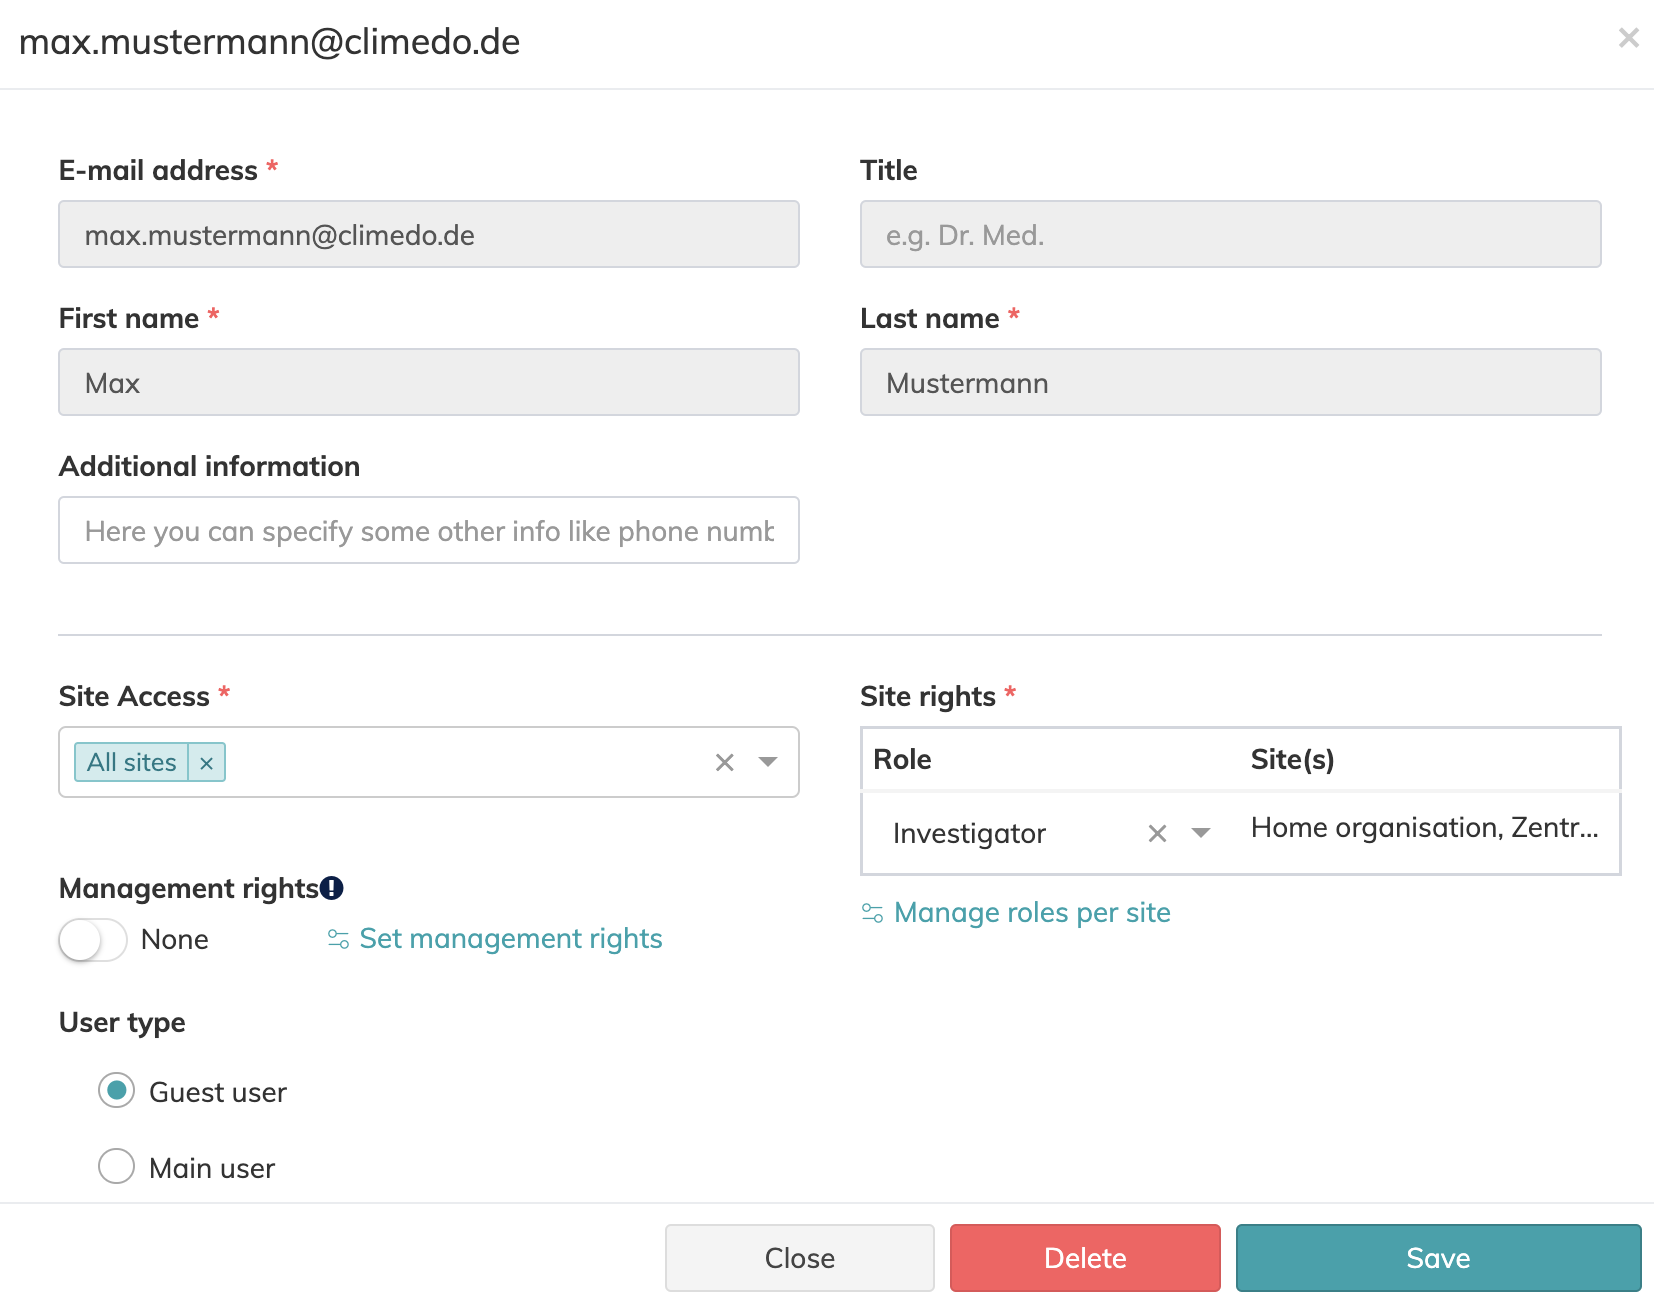
Task: Remove the 'All sites' tag
Action: tap(207, 763)
